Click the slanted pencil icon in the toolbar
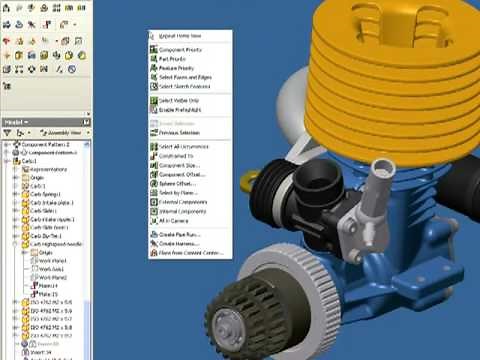This screenshot has width=480, height=360. click(x=59, y=69)
